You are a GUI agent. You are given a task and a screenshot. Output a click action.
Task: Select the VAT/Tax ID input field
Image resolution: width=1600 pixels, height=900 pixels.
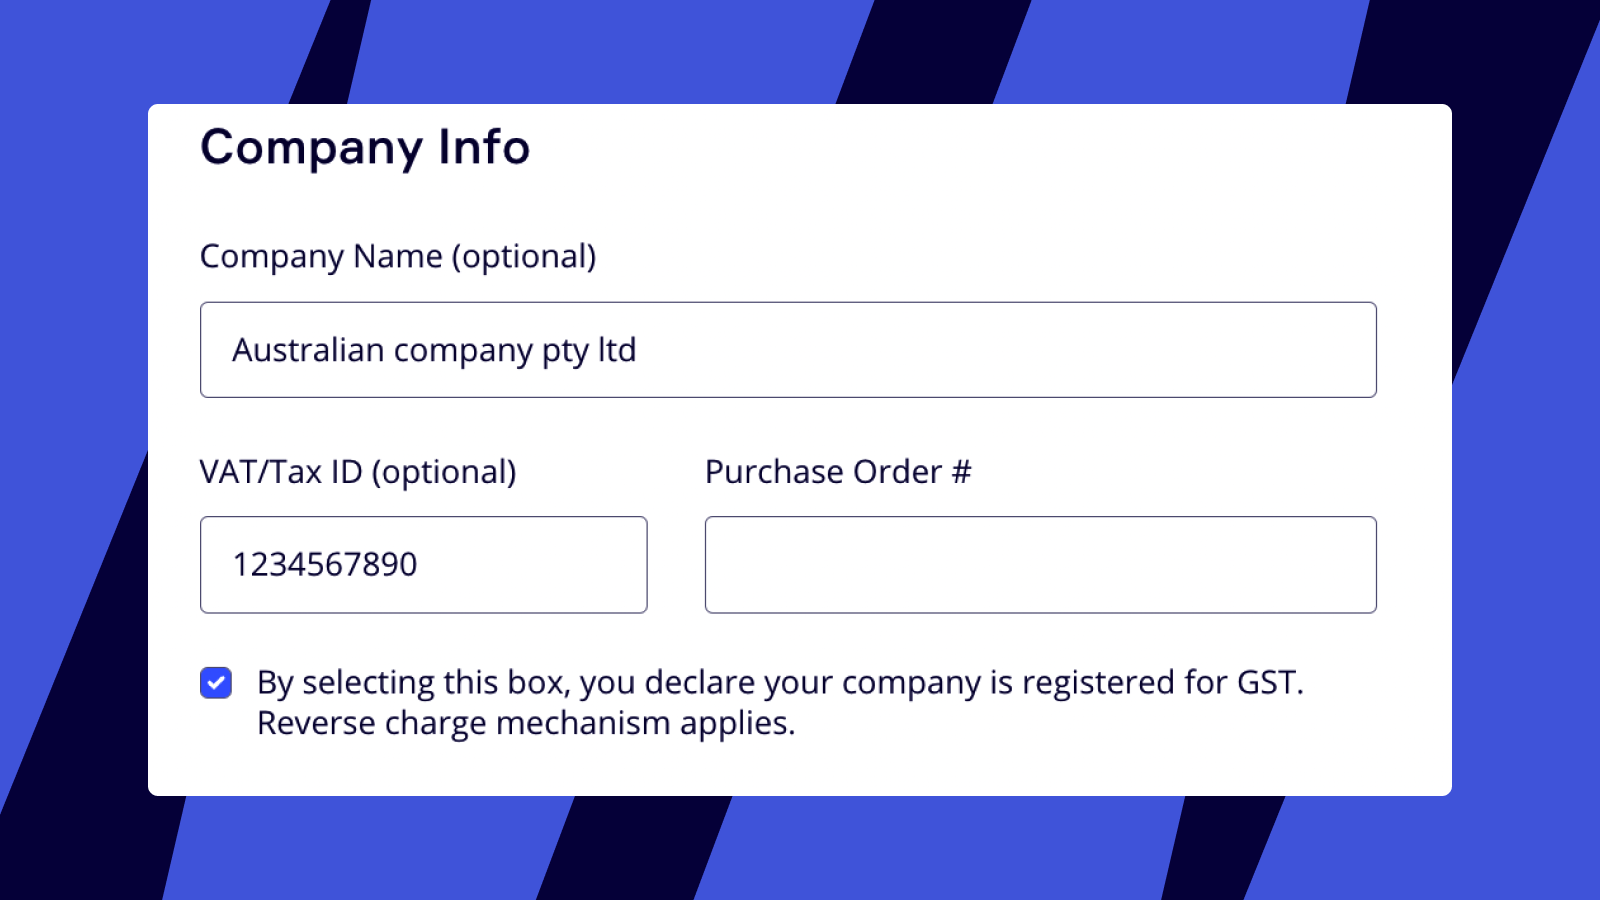coord(423,564)
